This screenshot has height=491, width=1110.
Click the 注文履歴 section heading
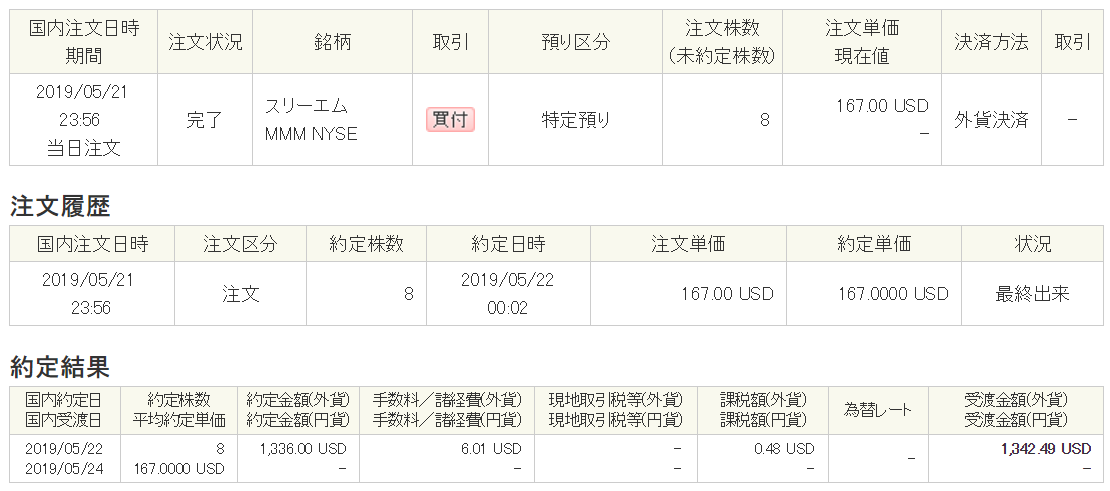click(x=60, y=207)
